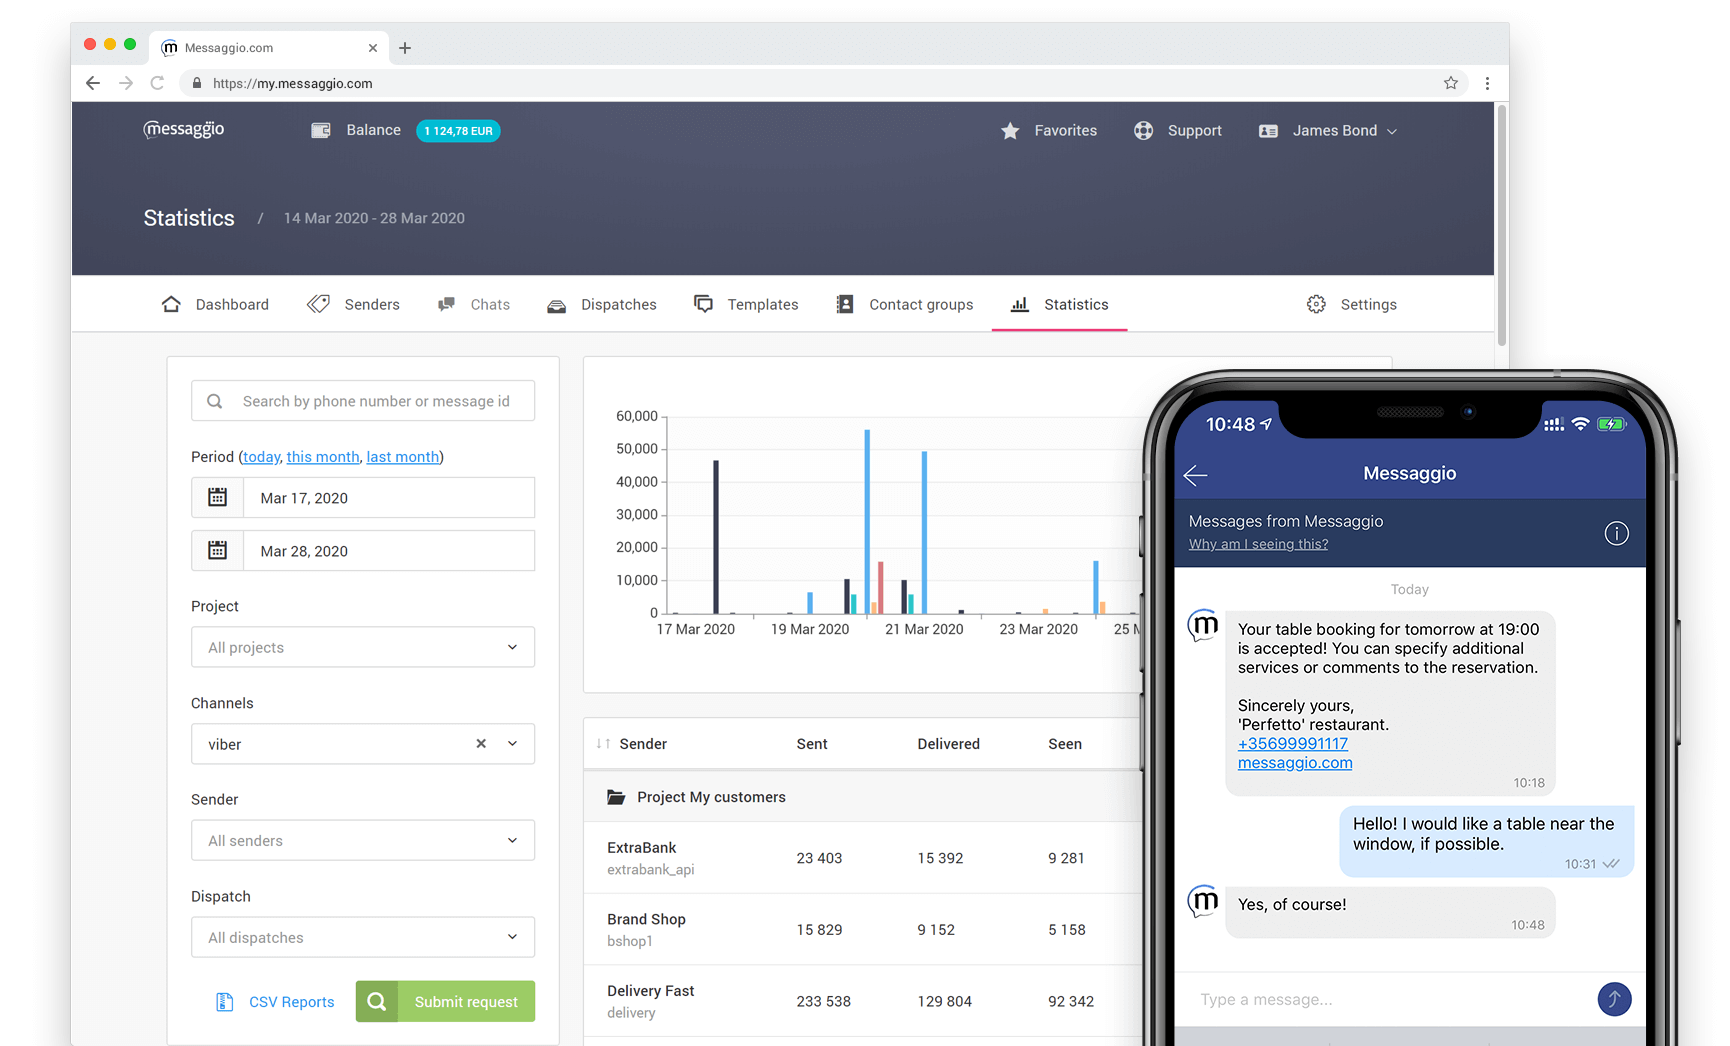Close the Messaggio.com browser tab
This screenshot has height=1046, width=1730.
click(x=373, y=48)
